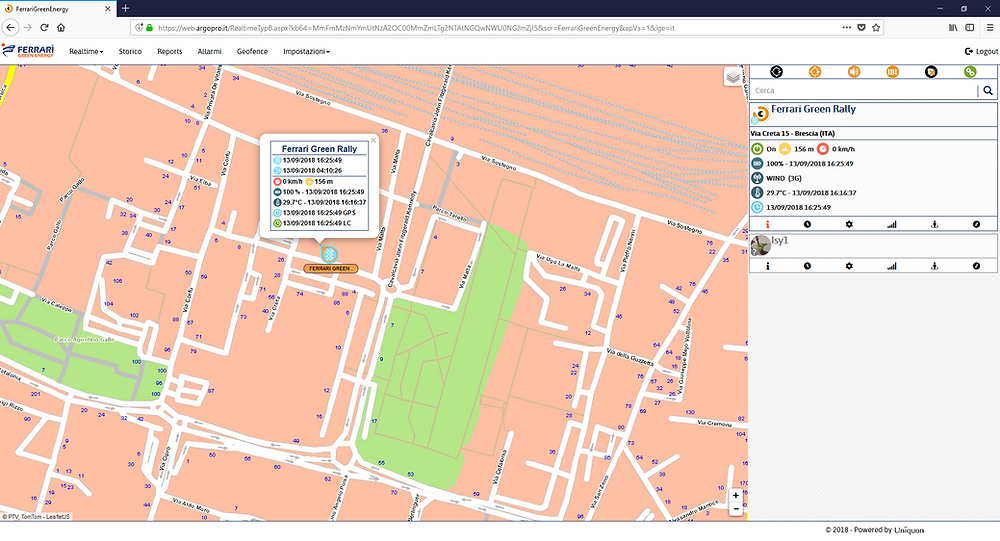Click anchor icon for Isy1

tap(934, 266)
